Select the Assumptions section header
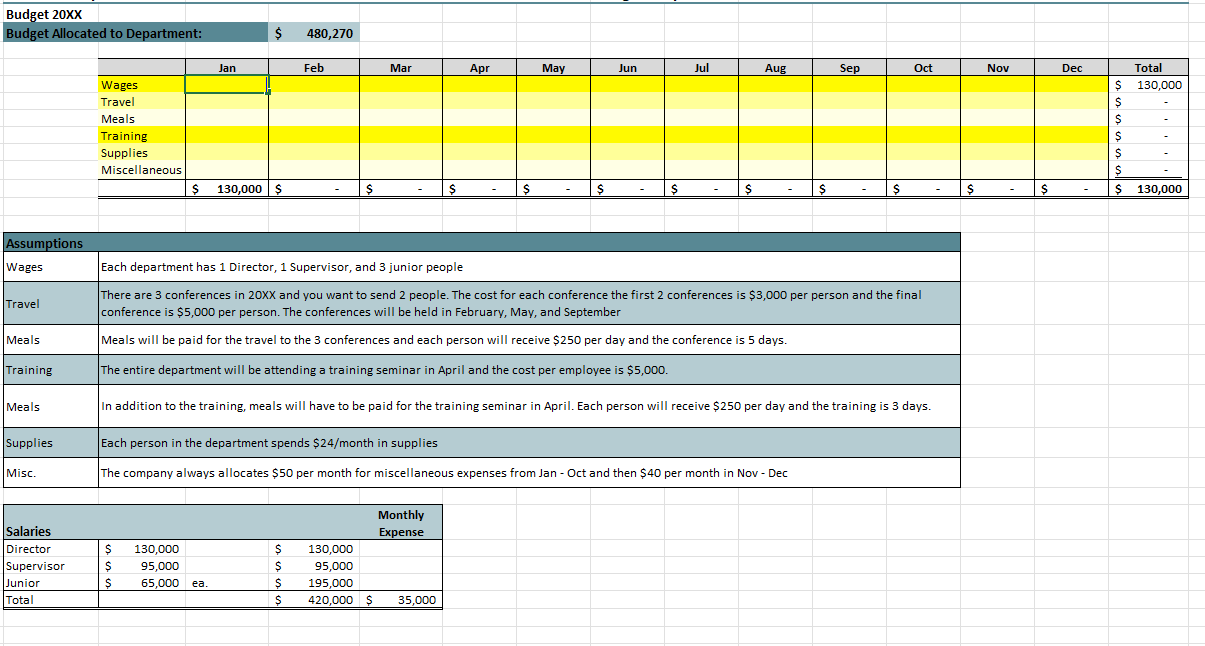 click(x=481, y=243)
